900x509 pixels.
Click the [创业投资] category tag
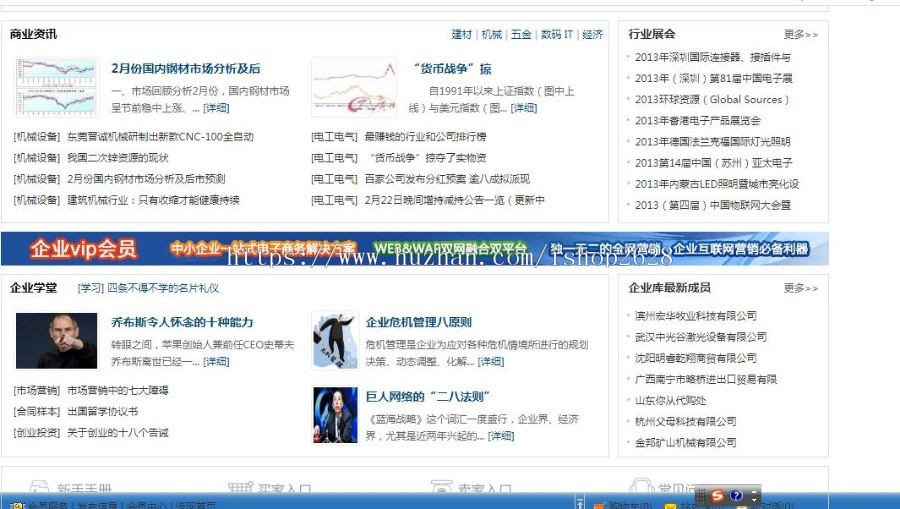(36, 433)
